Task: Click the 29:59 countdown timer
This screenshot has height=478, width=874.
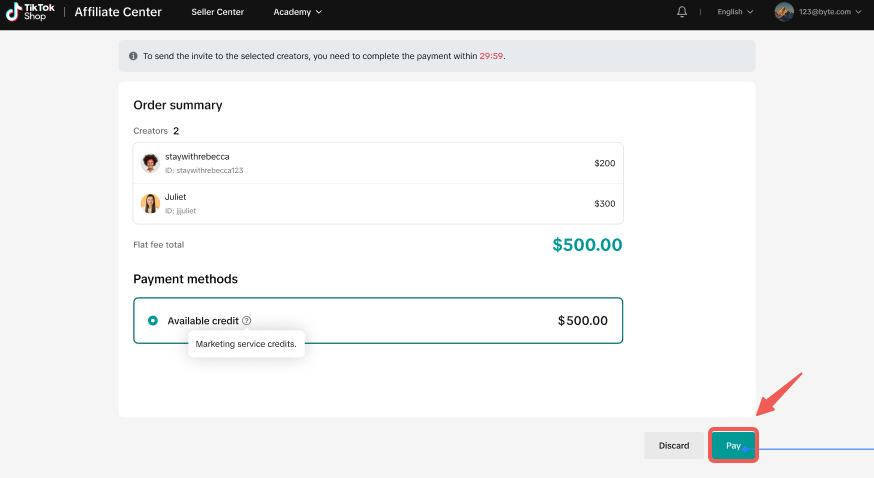Action: coord(490,56)
